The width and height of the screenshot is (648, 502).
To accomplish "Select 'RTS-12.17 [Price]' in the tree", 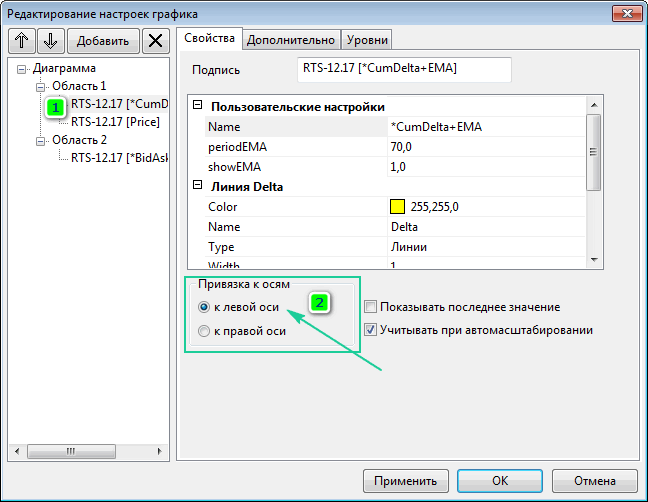I will [115, 122].
